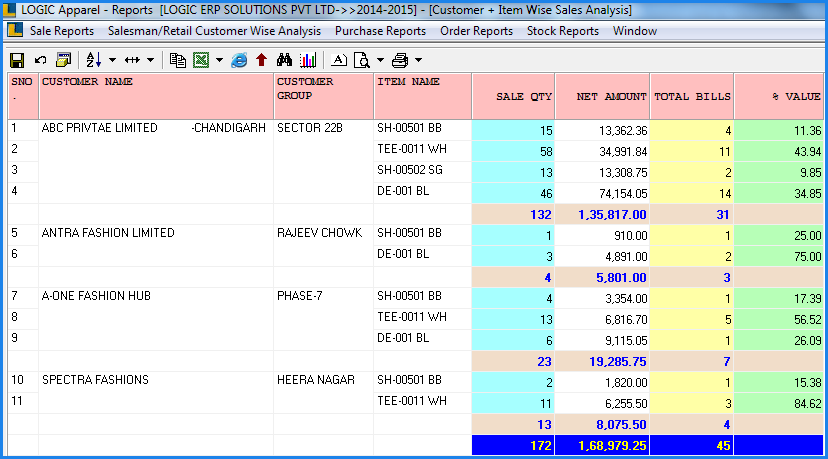
Task: Click the binoculars Find icon
Action: click(284, 60)
